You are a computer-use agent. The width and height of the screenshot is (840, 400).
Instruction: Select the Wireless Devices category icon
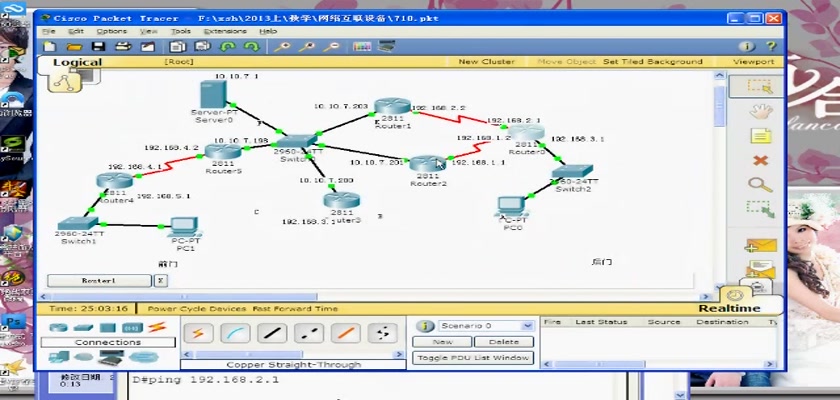click(132, 327)
